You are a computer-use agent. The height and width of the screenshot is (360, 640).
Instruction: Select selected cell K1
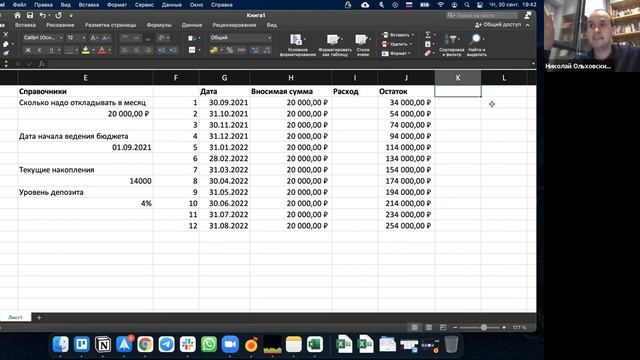coord(458,91)
